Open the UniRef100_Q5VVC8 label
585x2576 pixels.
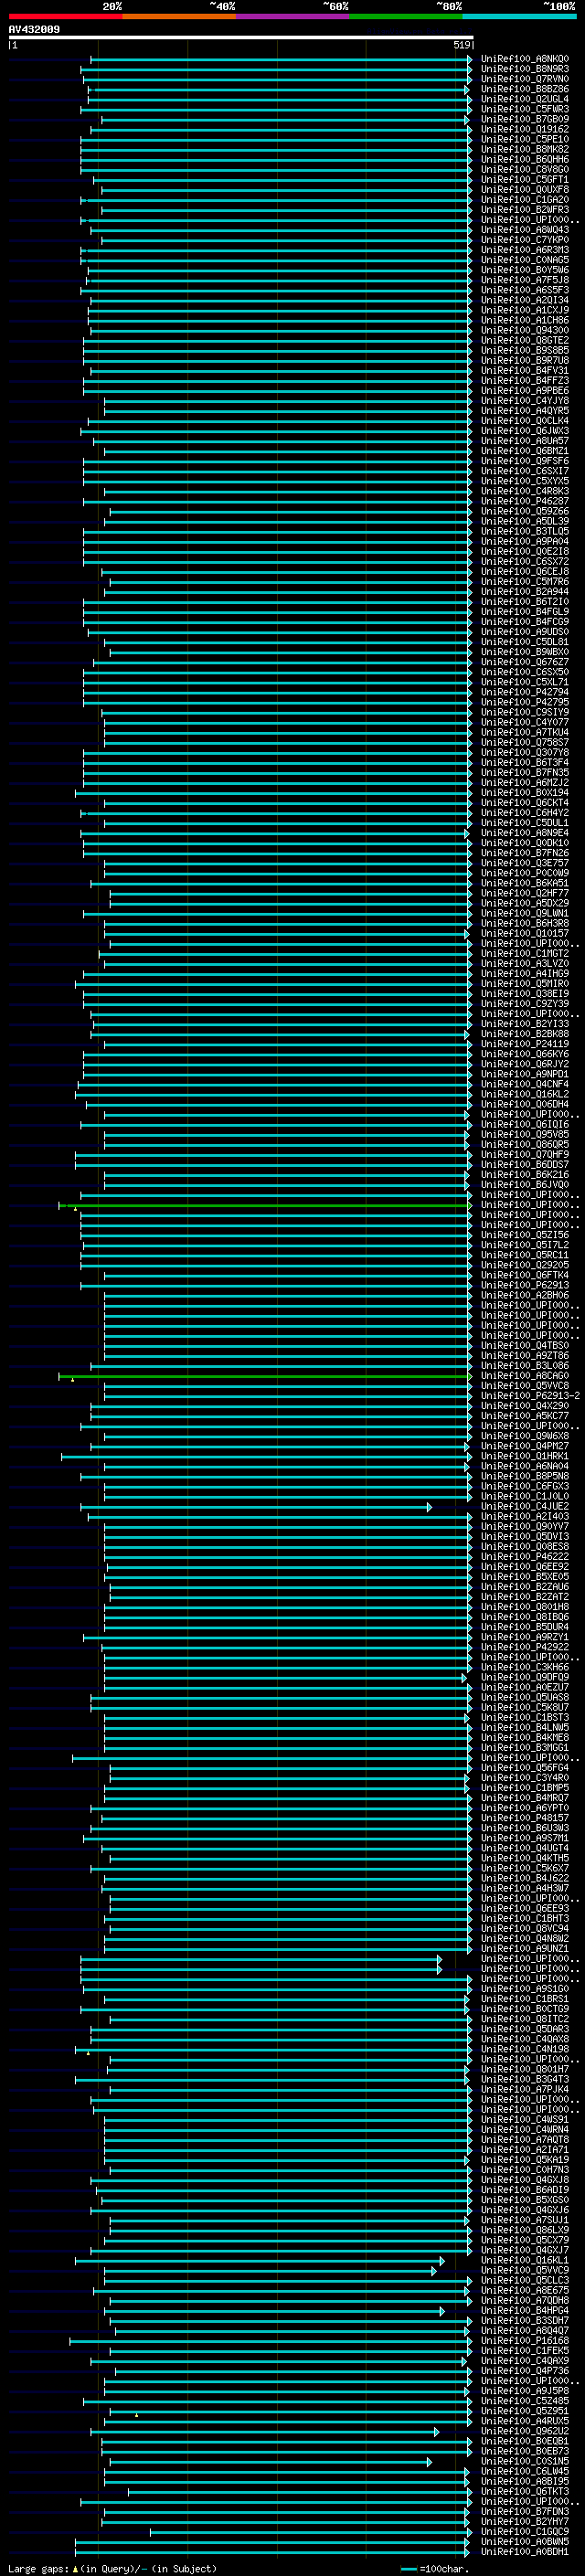pyautogui.click(x=524, y=1386)
